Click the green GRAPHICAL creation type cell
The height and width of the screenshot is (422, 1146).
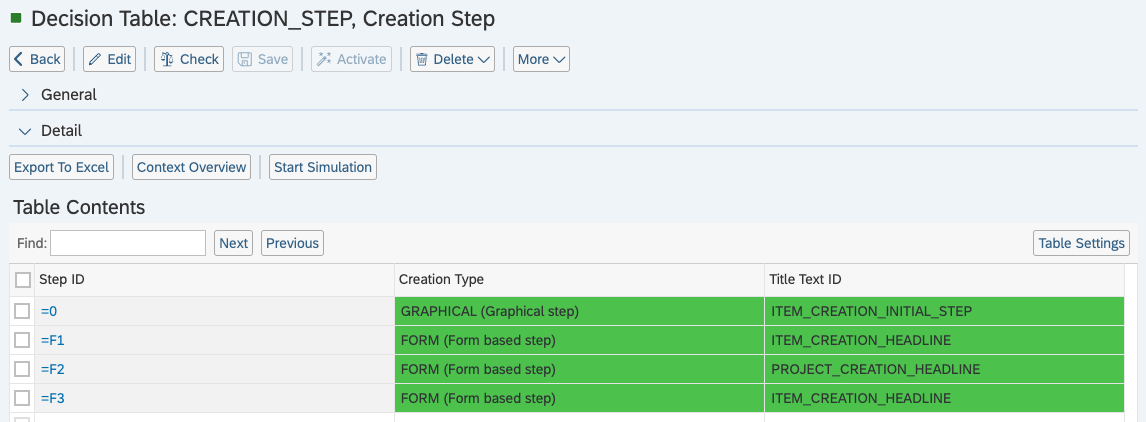[x=579, y=311]
